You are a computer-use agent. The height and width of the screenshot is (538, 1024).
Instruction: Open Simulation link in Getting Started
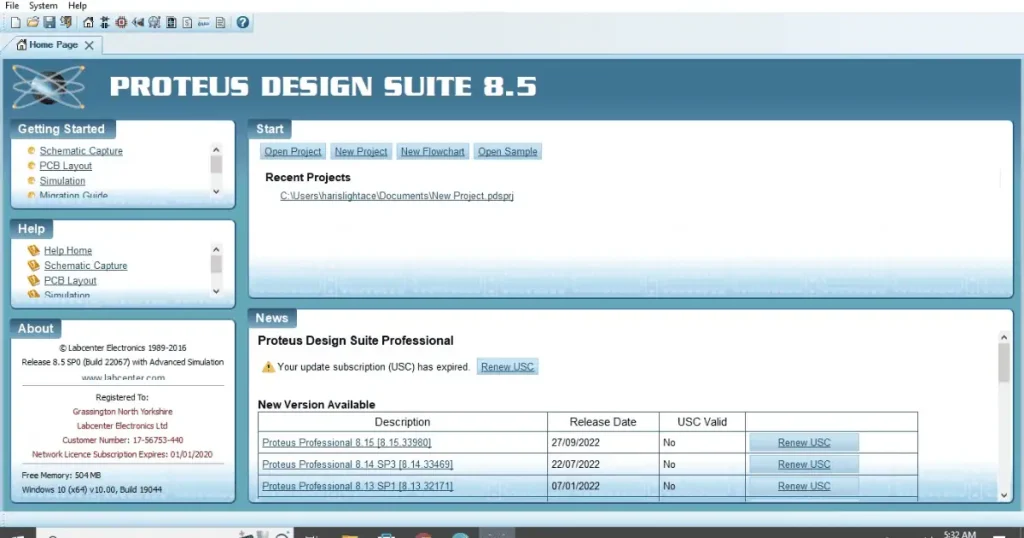coord(62,181)
